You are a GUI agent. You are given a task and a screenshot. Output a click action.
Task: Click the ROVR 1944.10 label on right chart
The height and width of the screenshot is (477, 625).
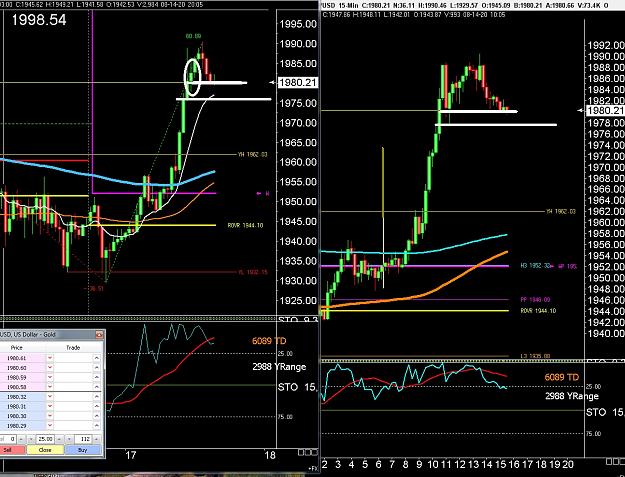(x=538, y=311)
